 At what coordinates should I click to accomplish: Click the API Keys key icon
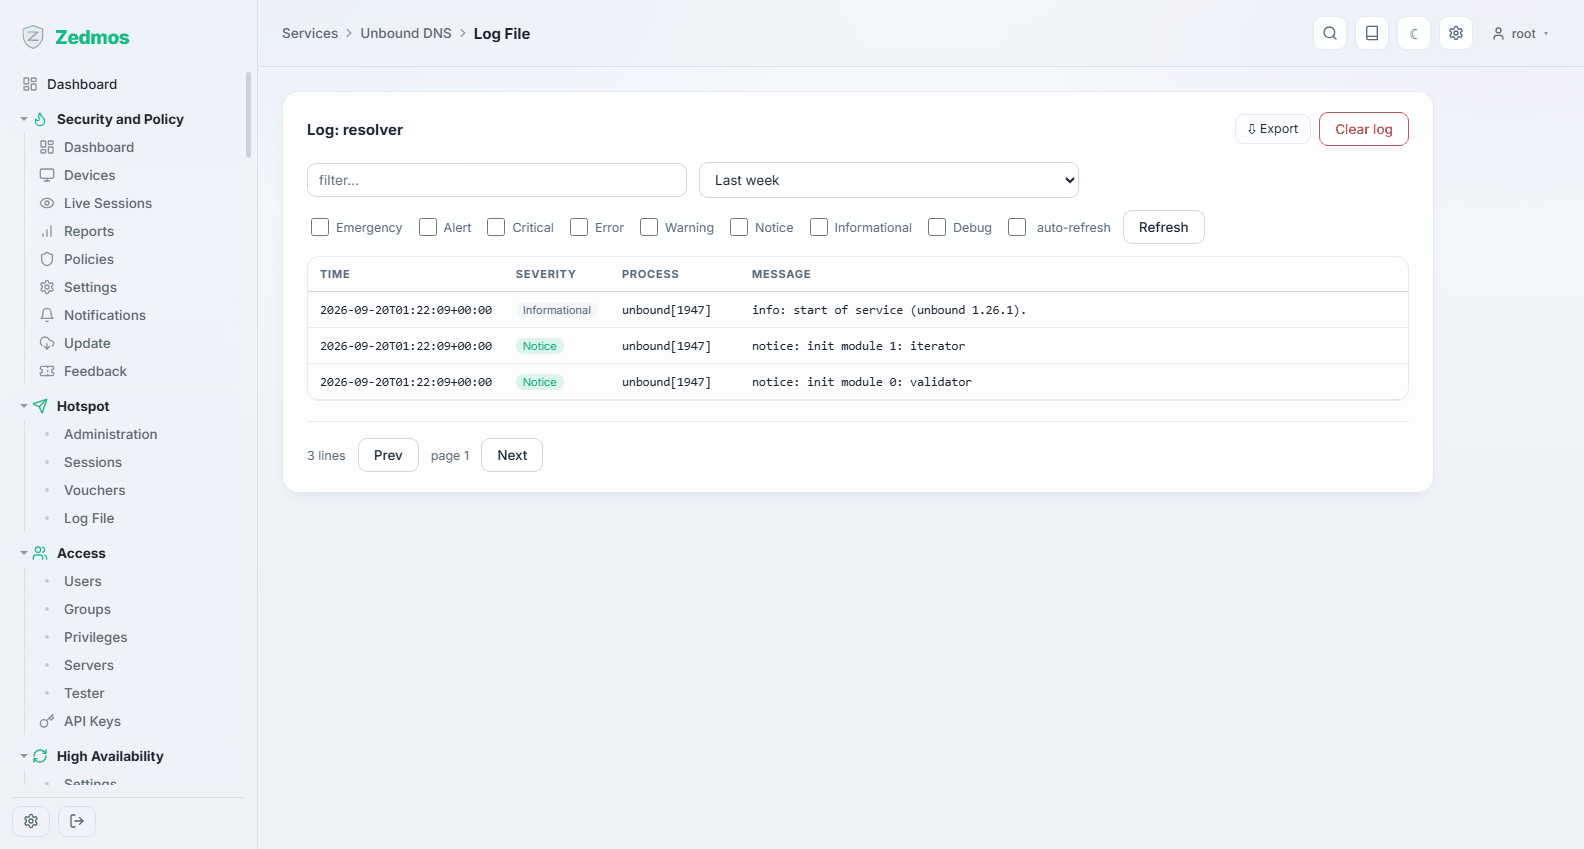(47, 721)
